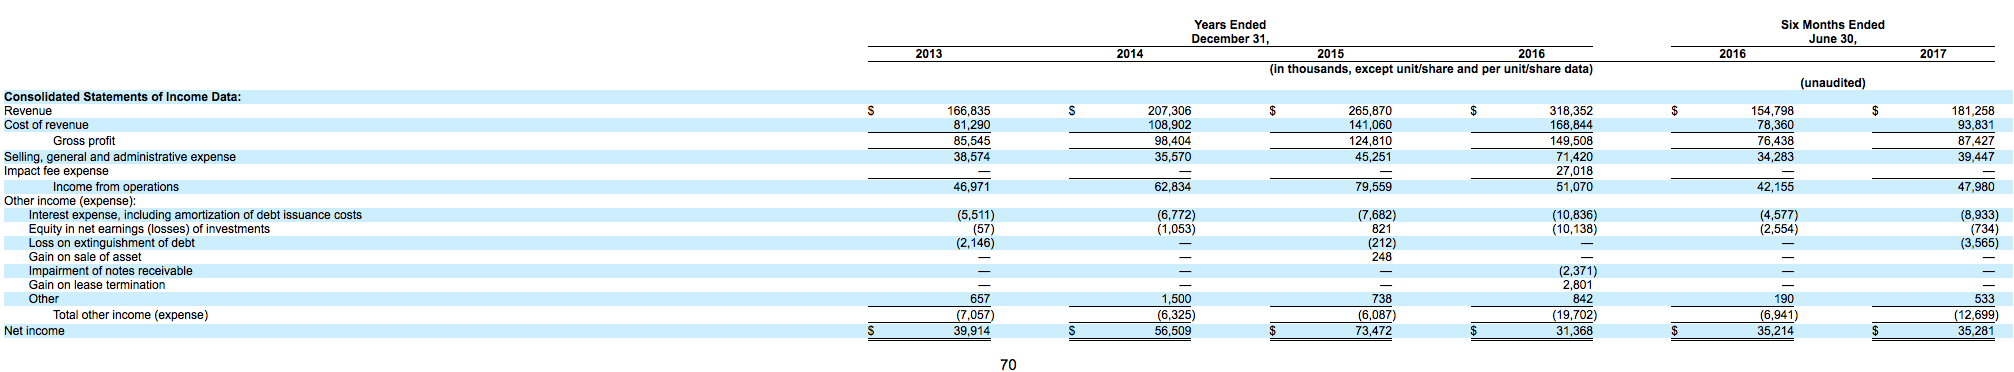Select the page number 70
This screenshot has height=372, width=2014.
coord(1008,365)
